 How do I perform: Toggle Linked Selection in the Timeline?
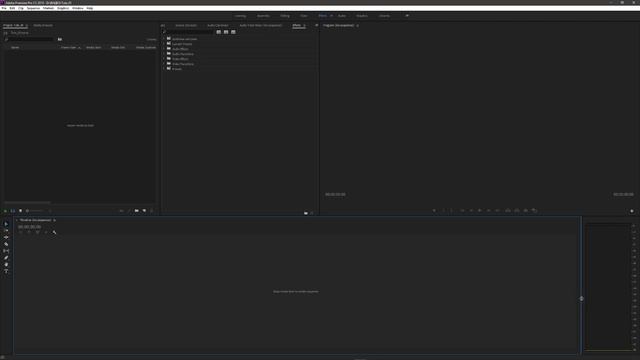(38, 232)
